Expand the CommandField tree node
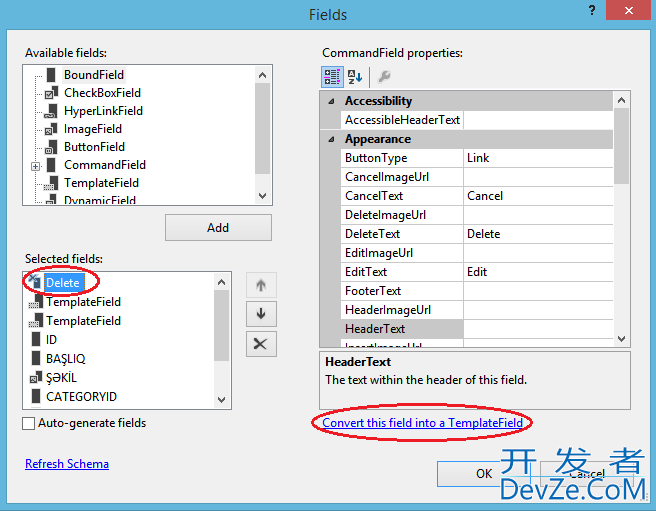This screenshot has width=656, height=511. point(36,166)
